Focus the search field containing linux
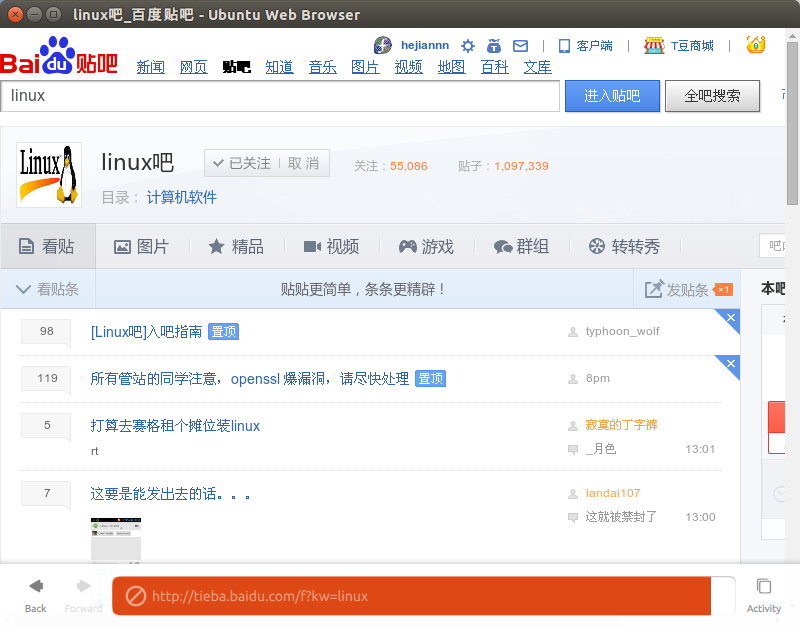Viewport: 800px width, 628px height. (280, 96)
